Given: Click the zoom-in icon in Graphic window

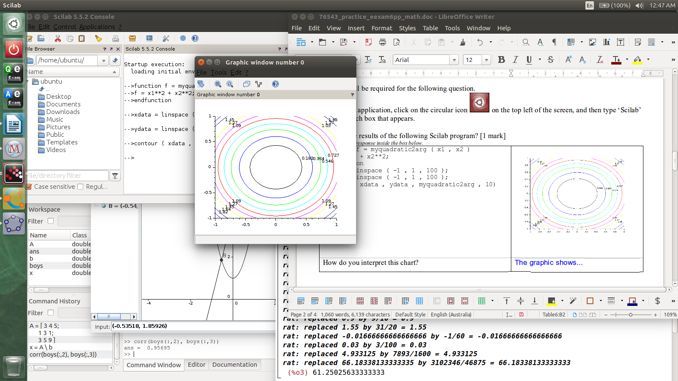Looking at the screenshot, I should pos(218,84).
